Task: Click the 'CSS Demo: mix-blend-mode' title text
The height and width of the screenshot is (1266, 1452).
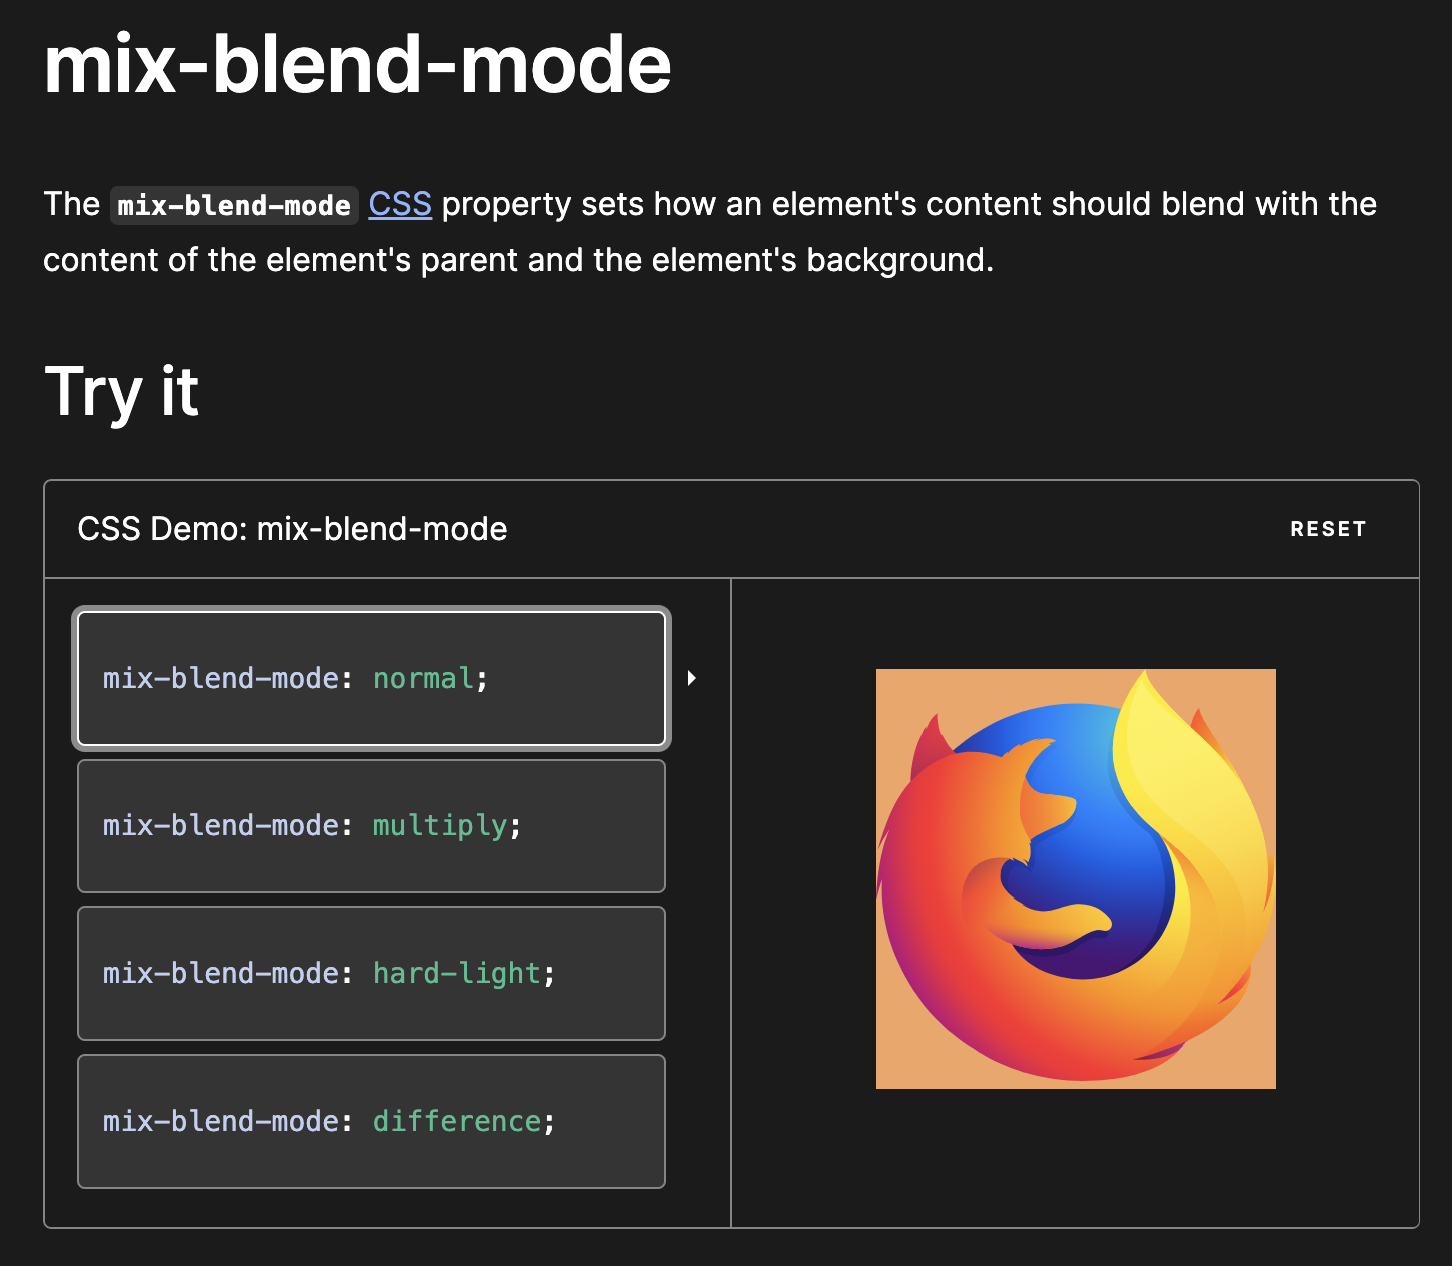Action: click(x=292, y=529)
